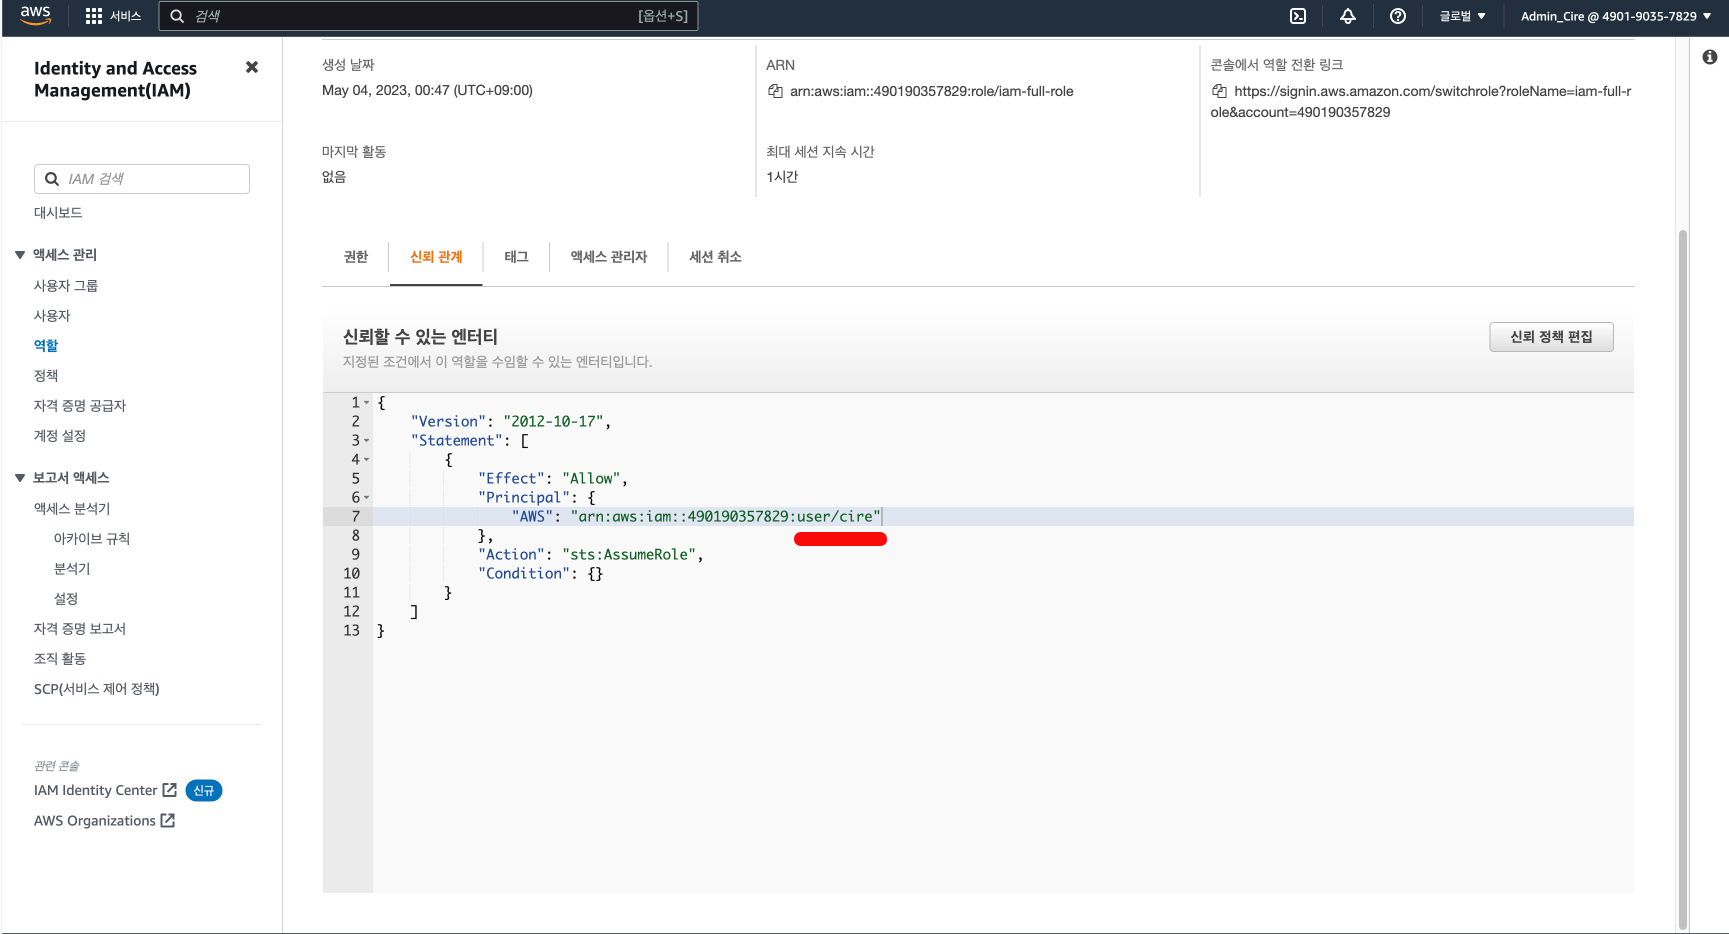1729x934 pixels.
Task: Open 자격 증명 보고서 page
Action: click(x=80, y=629)
